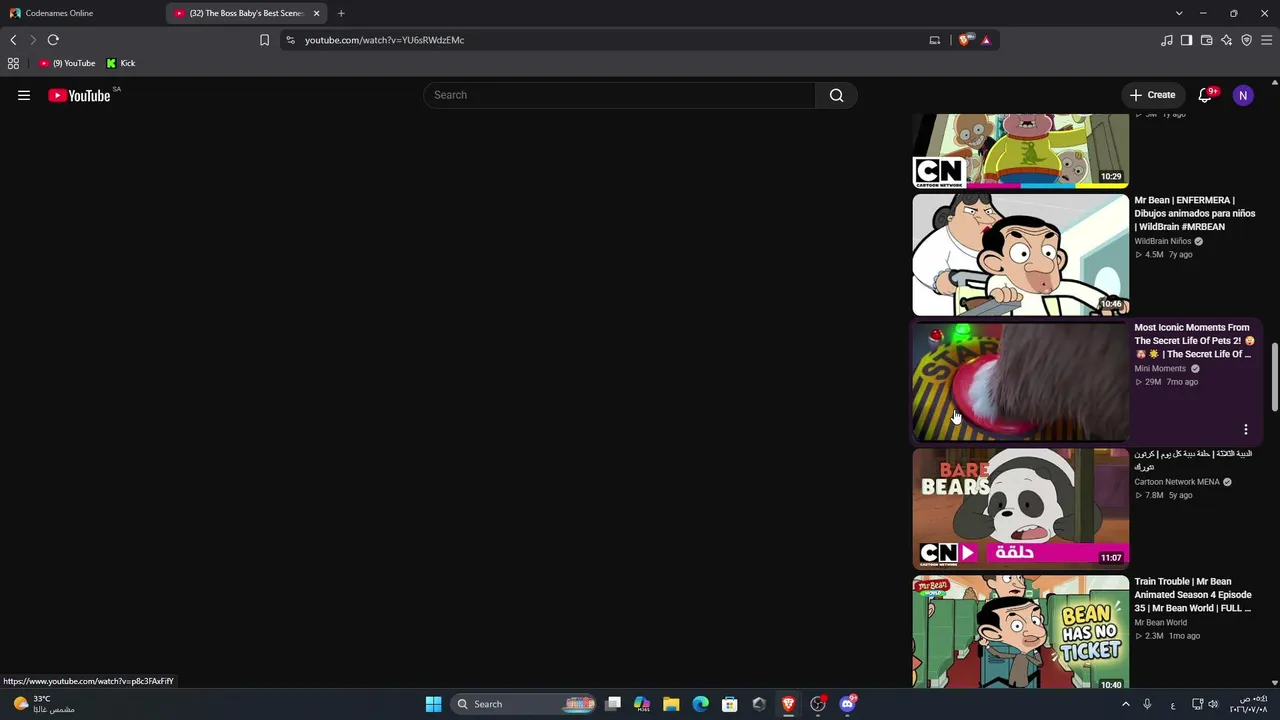Click the browser address bar URL
This screenshot has width=1280, height=720.
pyautogui.click(x=385, y=40)
